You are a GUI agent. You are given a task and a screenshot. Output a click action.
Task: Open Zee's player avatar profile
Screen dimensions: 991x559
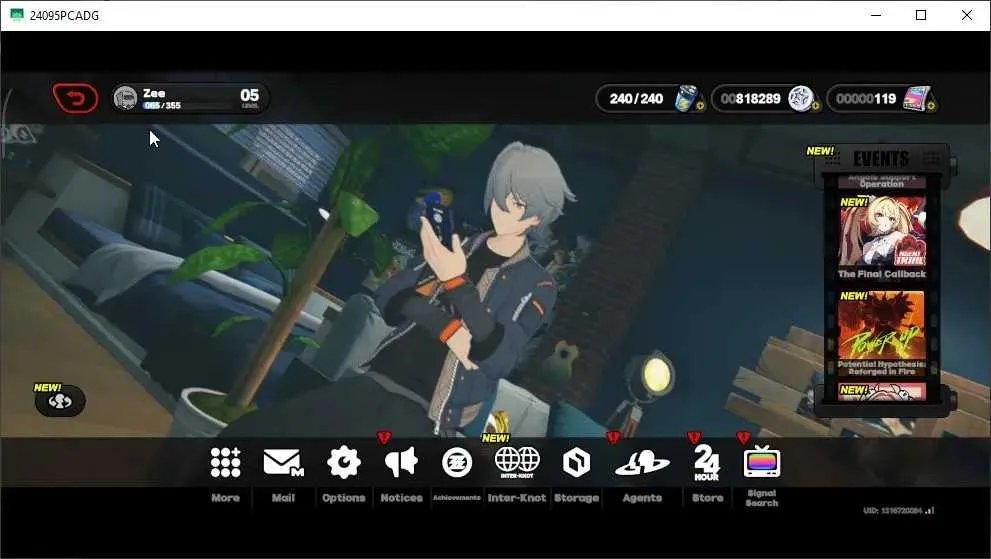[125, 99]
